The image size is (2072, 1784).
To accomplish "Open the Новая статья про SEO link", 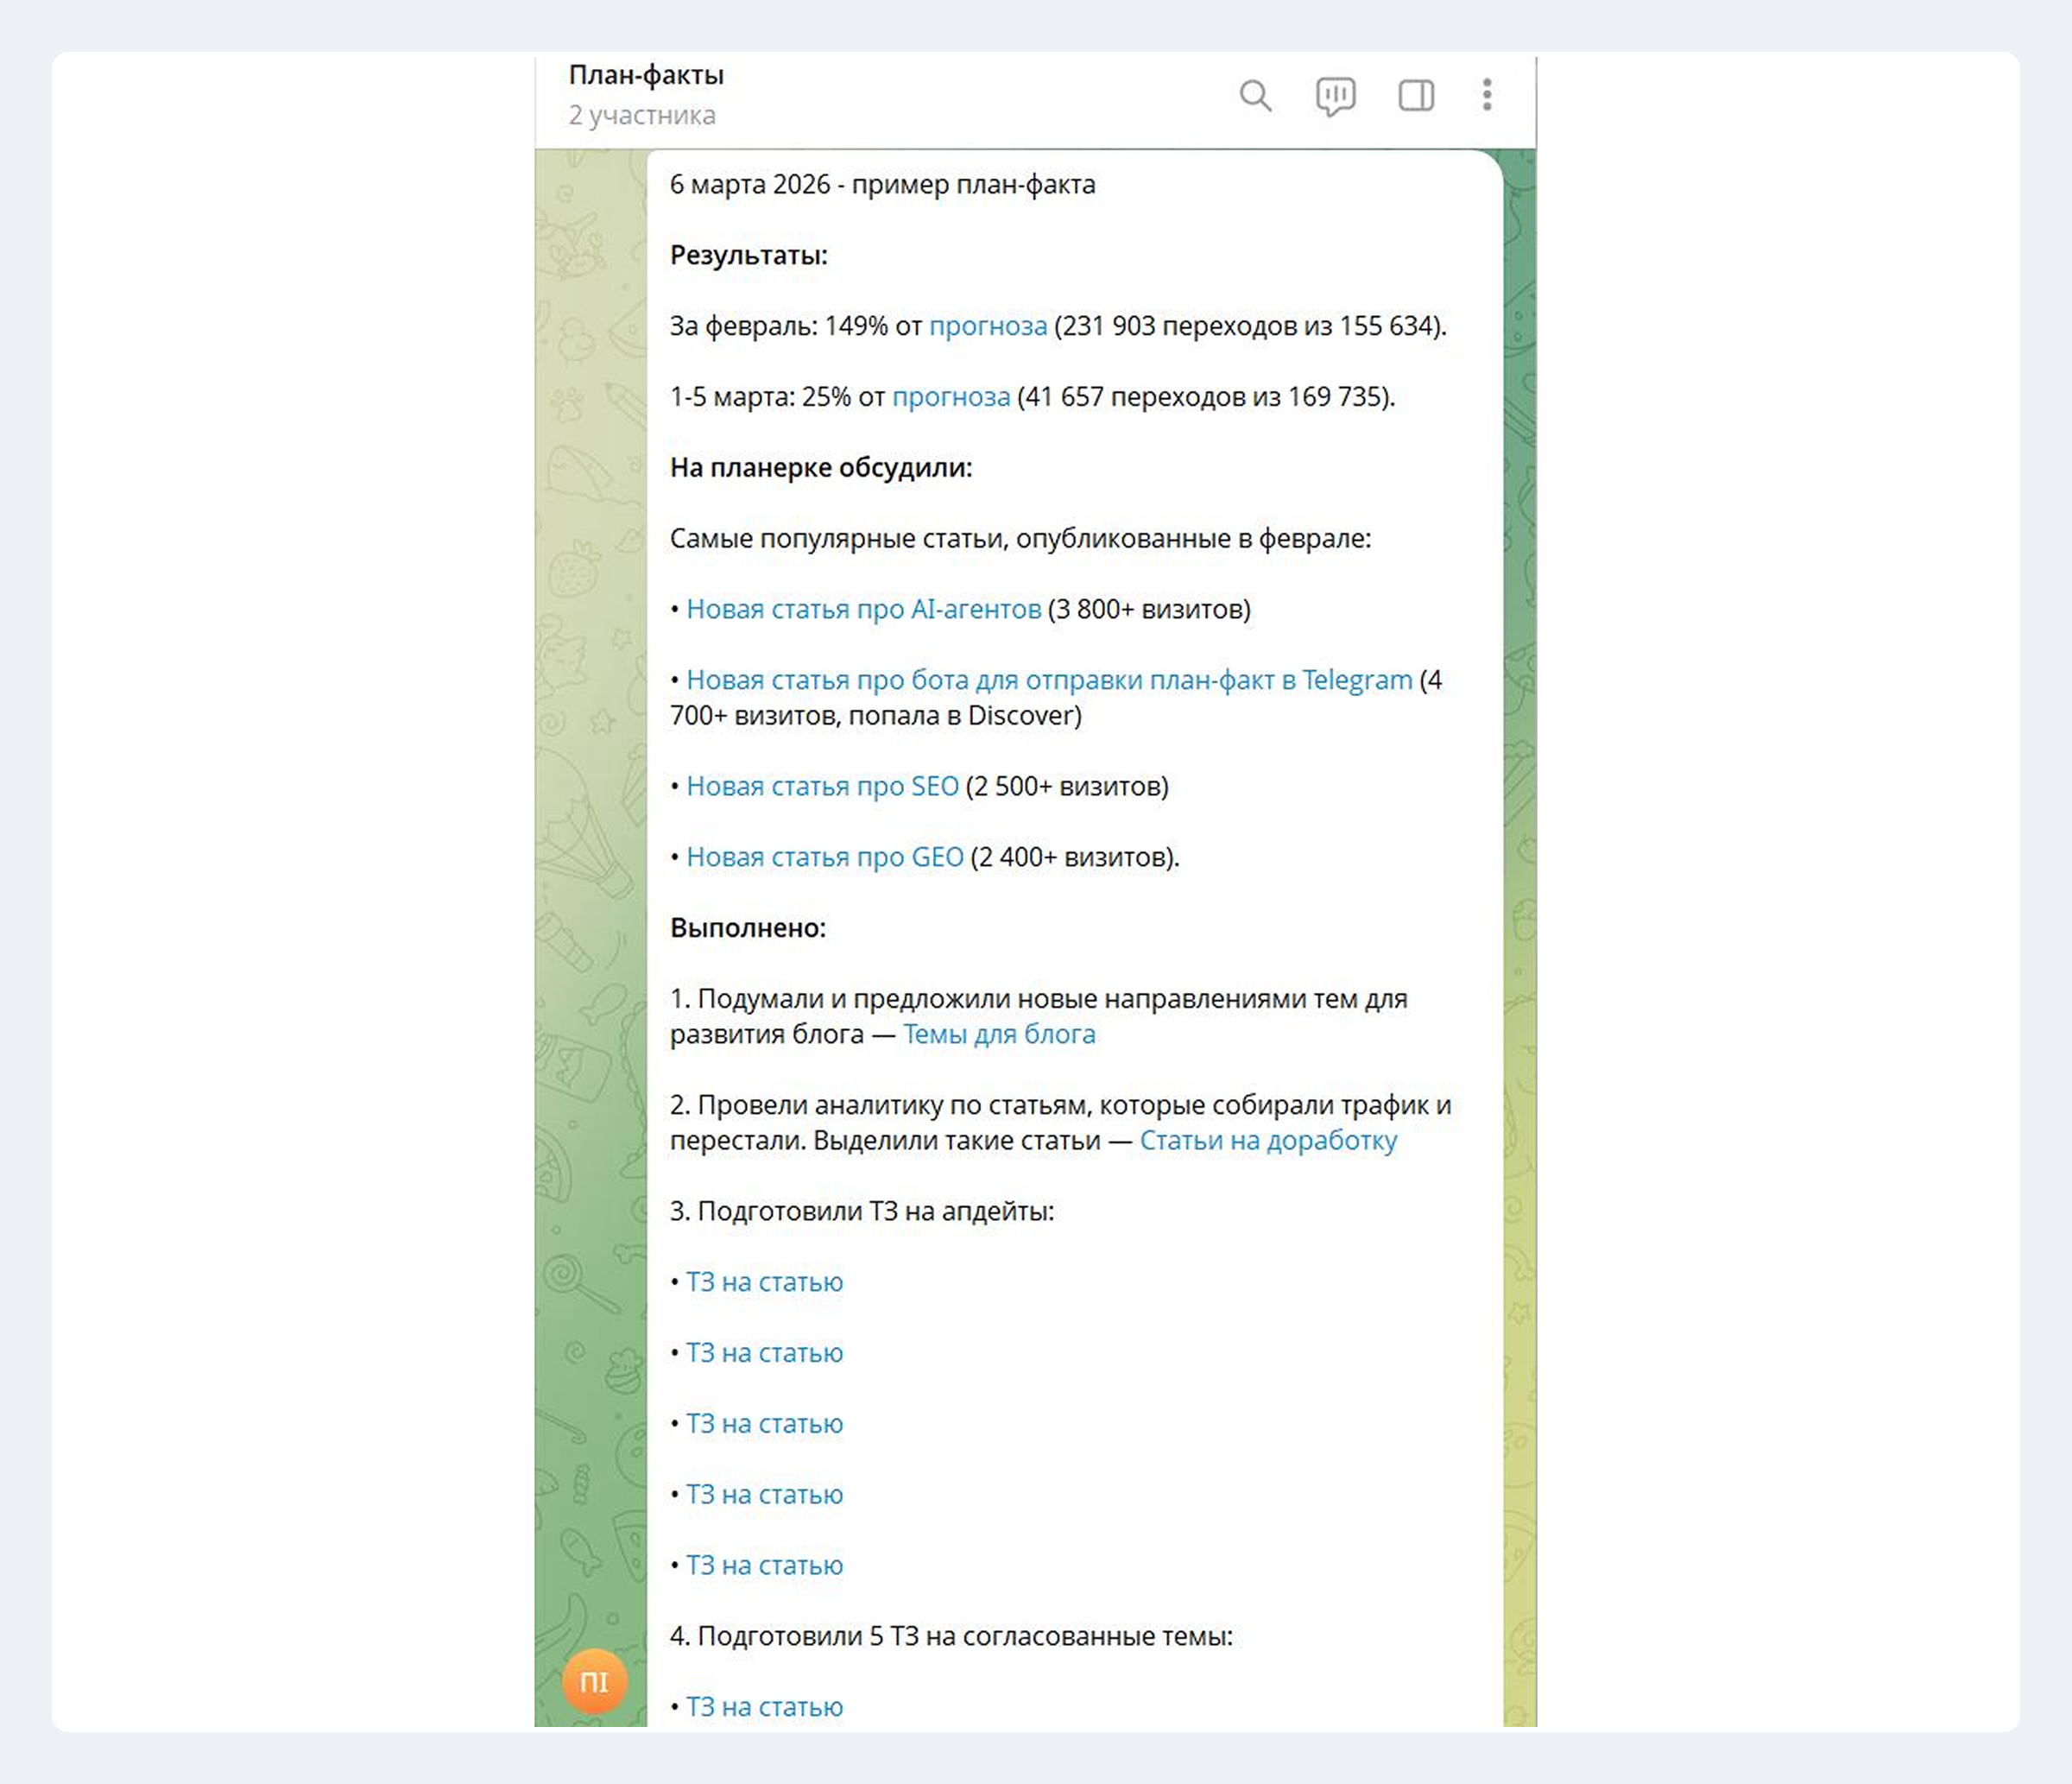I will (822, 786).
